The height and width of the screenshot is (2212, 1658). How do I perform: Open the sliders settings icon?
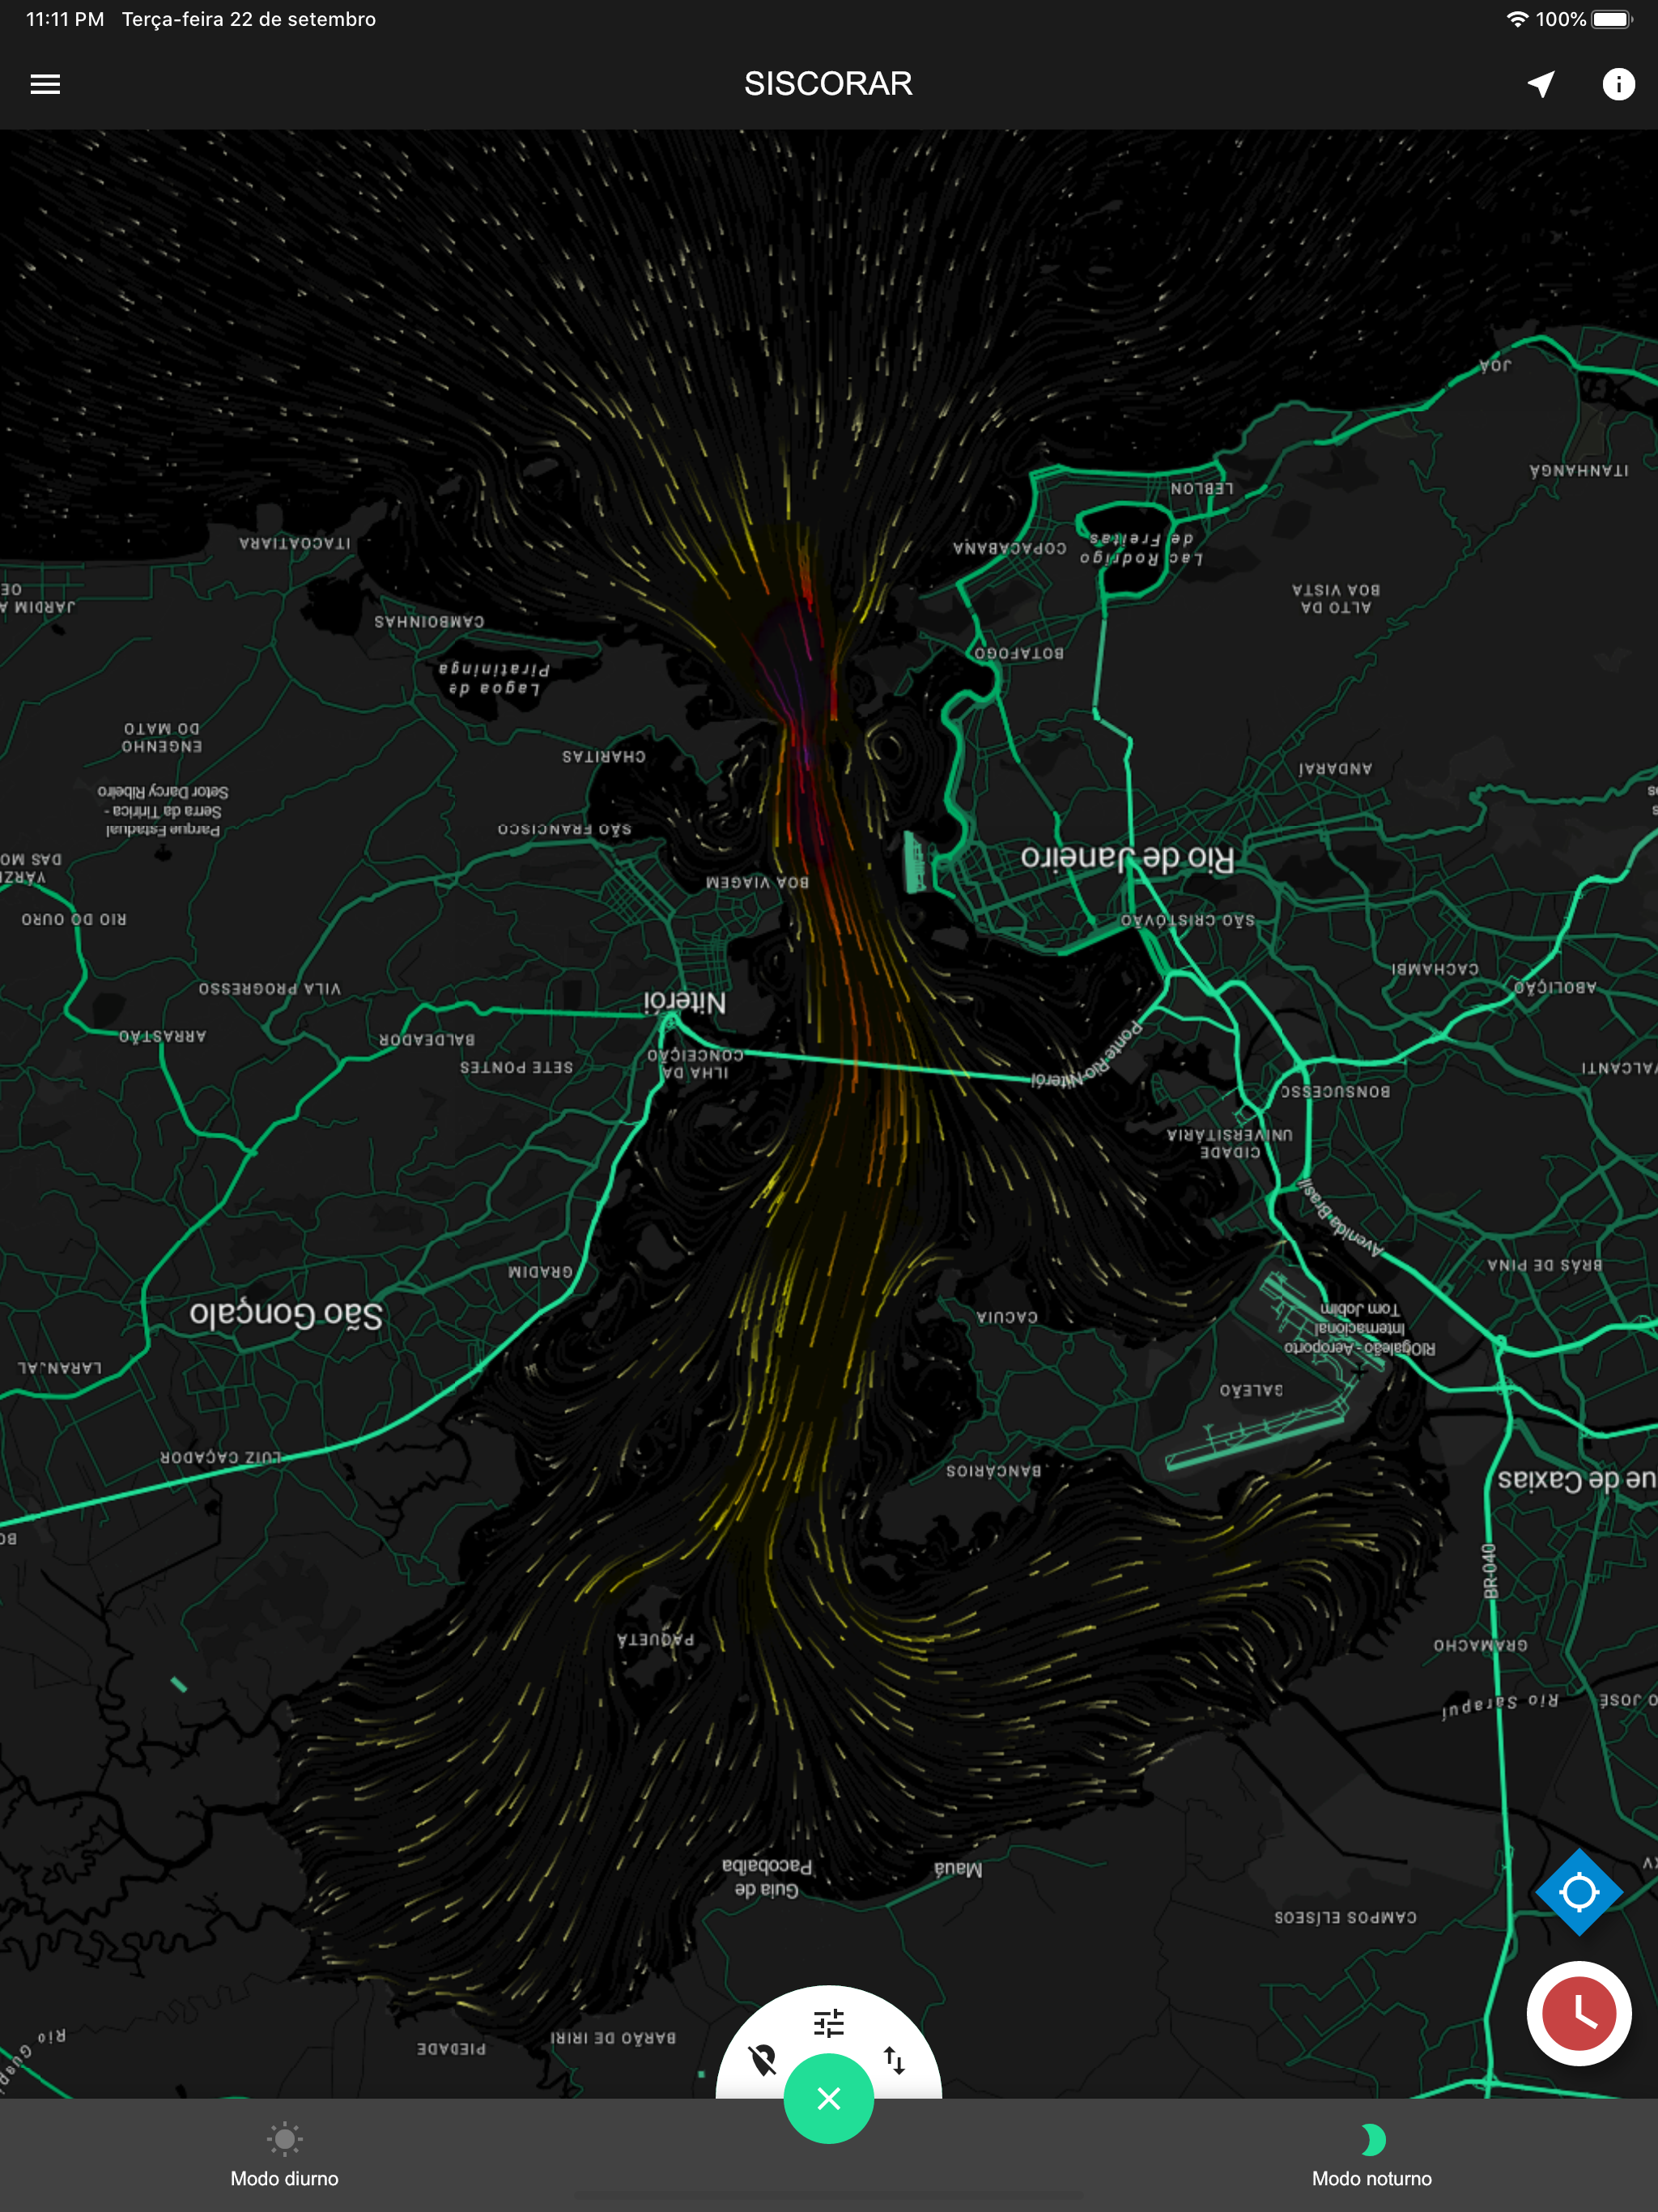coord(828,2023)
